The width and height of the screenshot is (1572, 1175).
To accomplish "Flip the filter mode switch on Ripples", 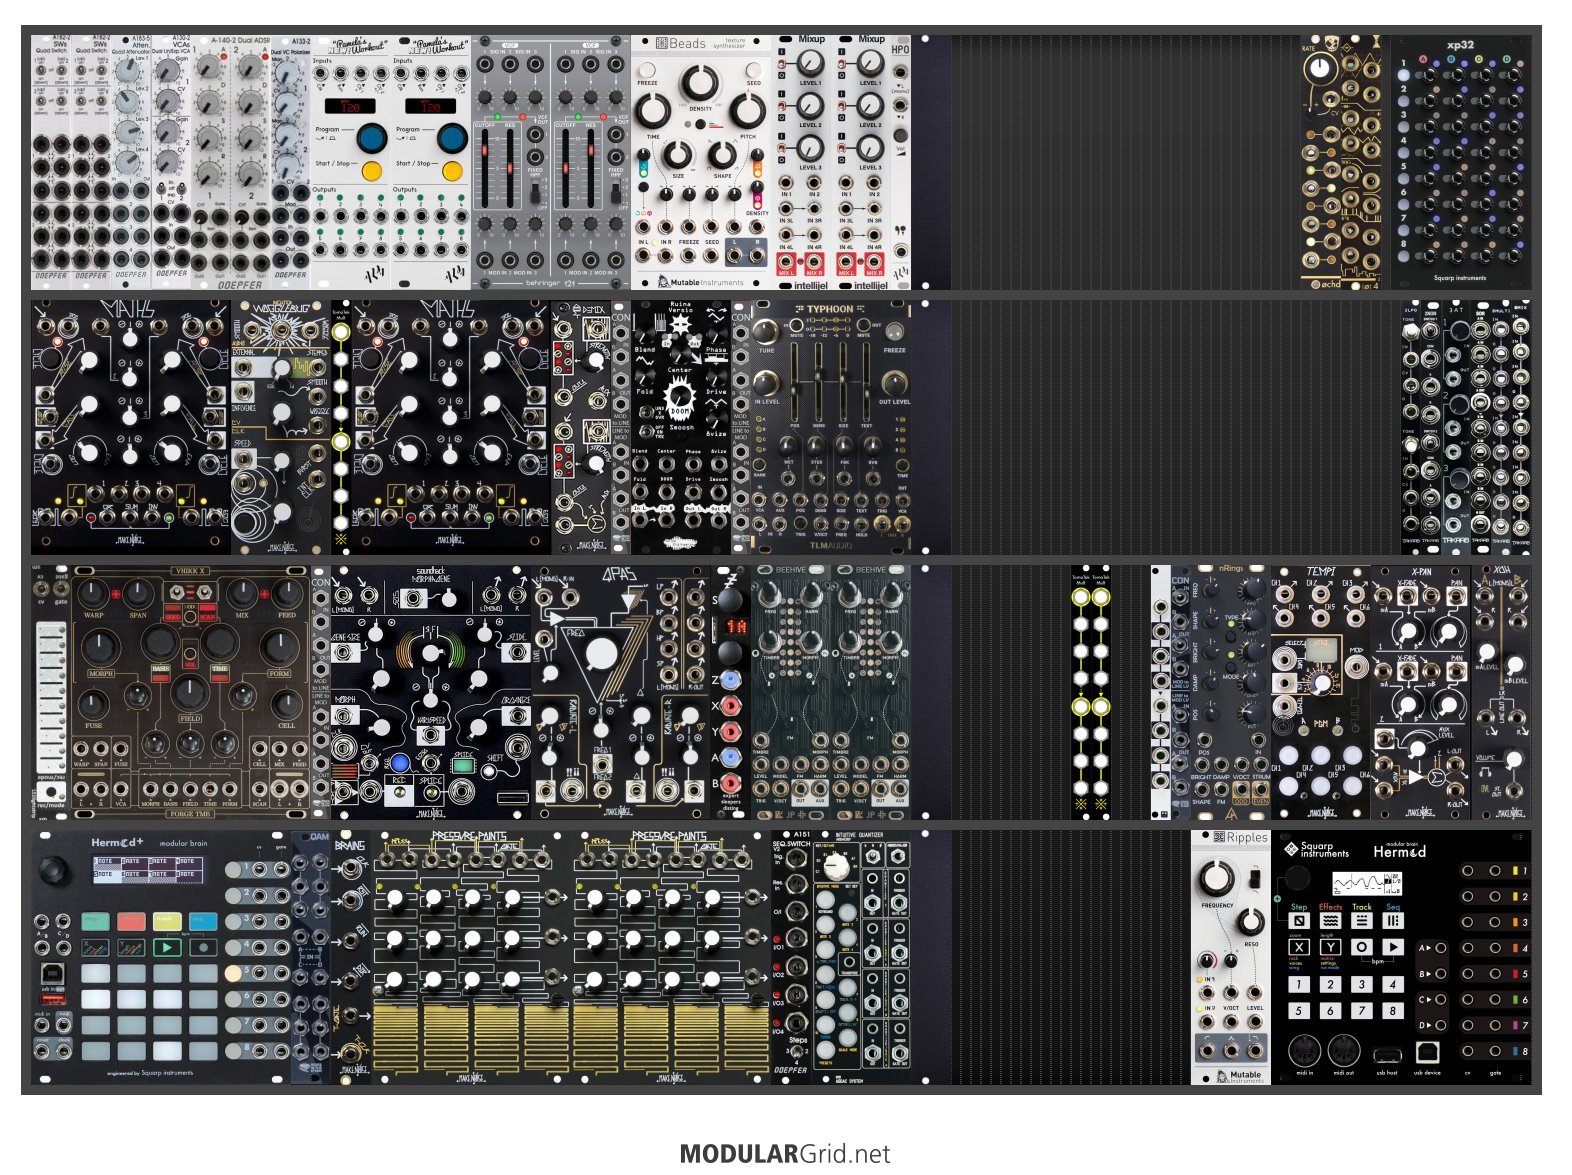I will point(1253,878).
